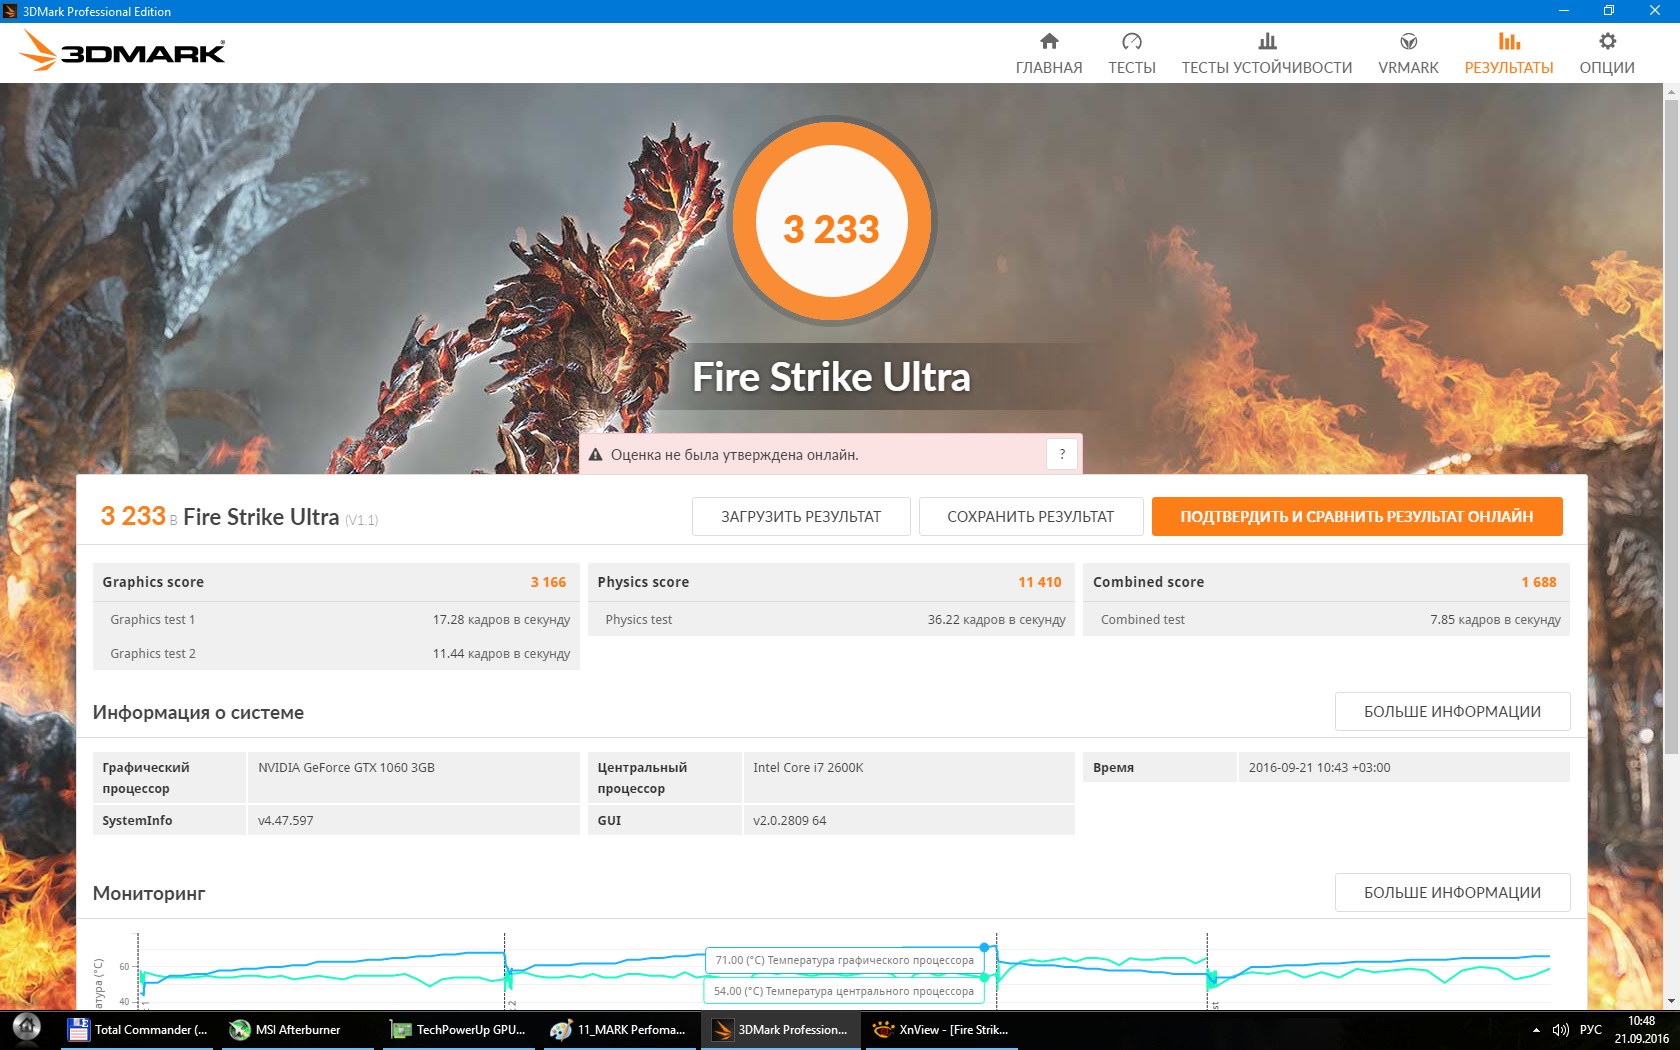The height and width of the screenshot is (1050, 1680).
Task: Click the vertical scrollbar down arrow
Action: [1671, 1001]
